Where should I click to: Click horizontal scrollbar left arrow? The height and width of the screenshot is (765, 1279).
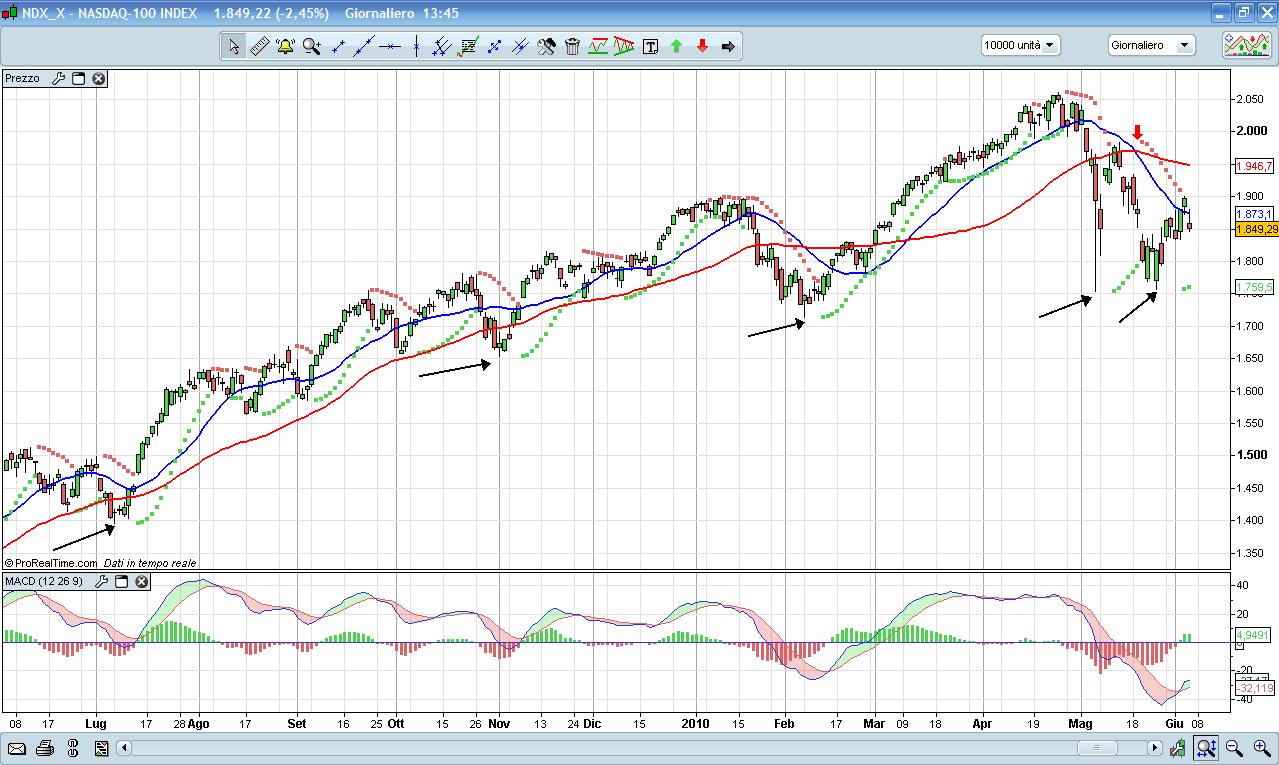pos(124,748)
